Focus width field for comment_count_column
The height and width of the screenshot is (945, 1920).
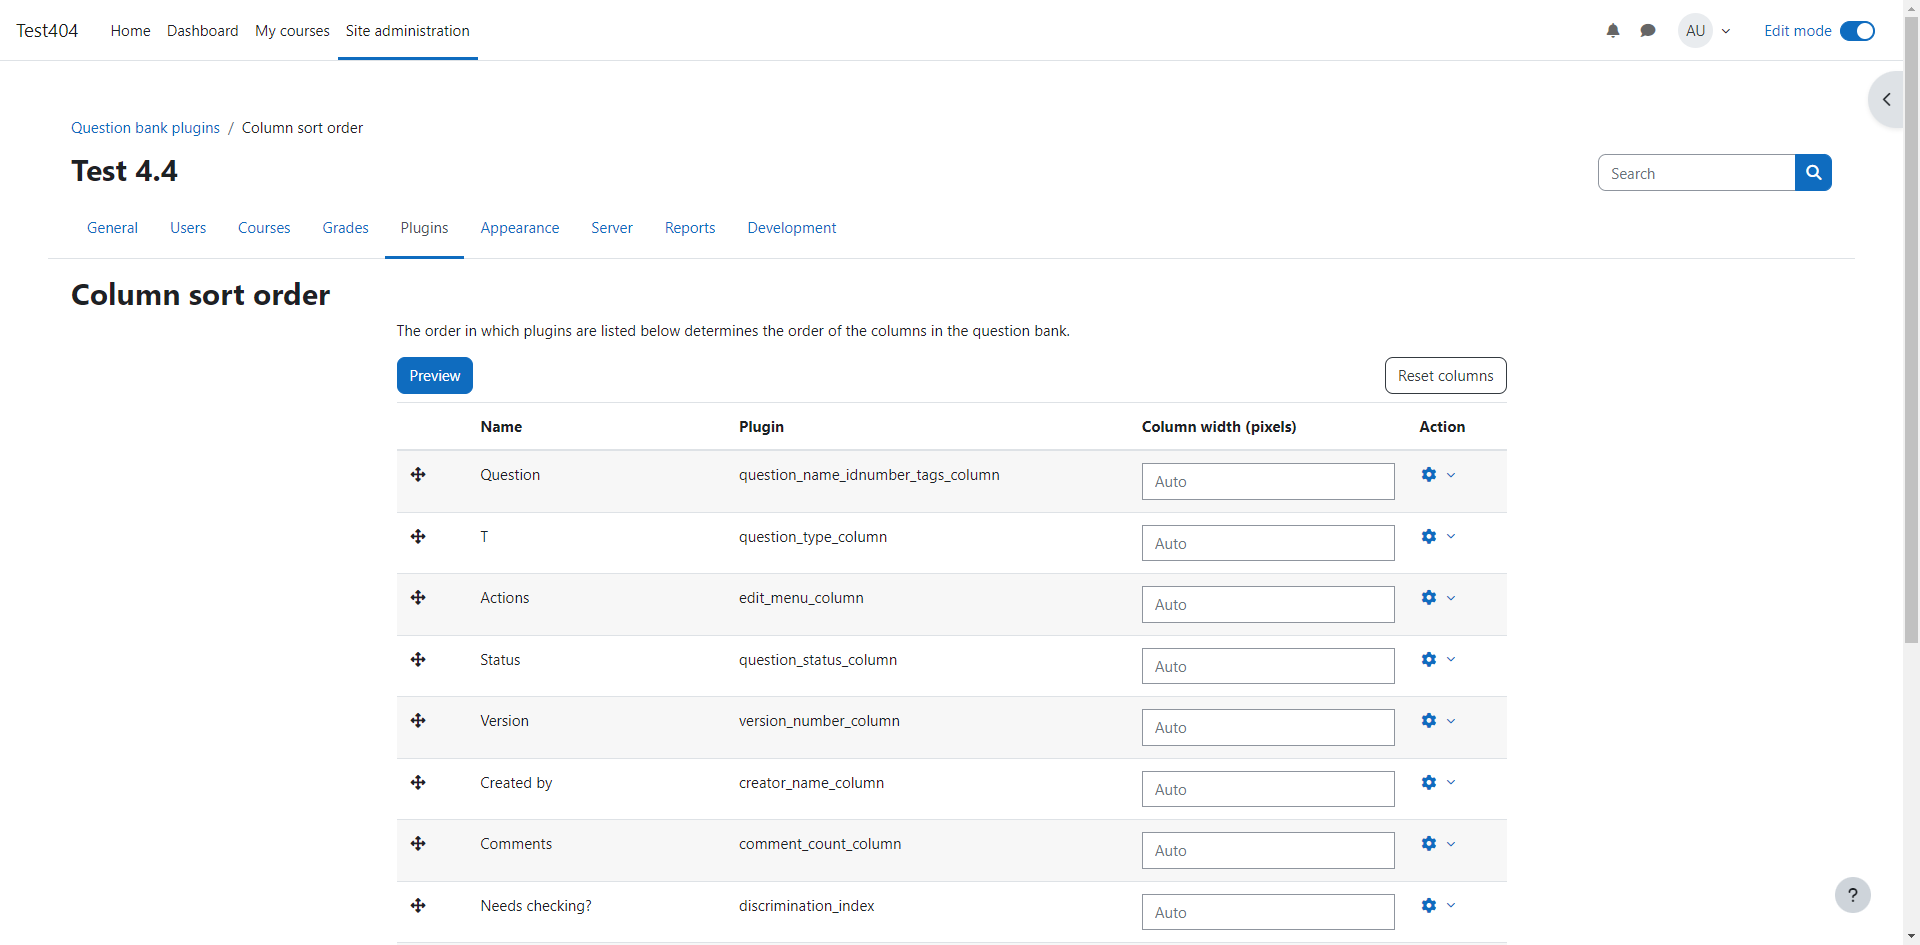pyautogui.click(x=1268, y=851)
